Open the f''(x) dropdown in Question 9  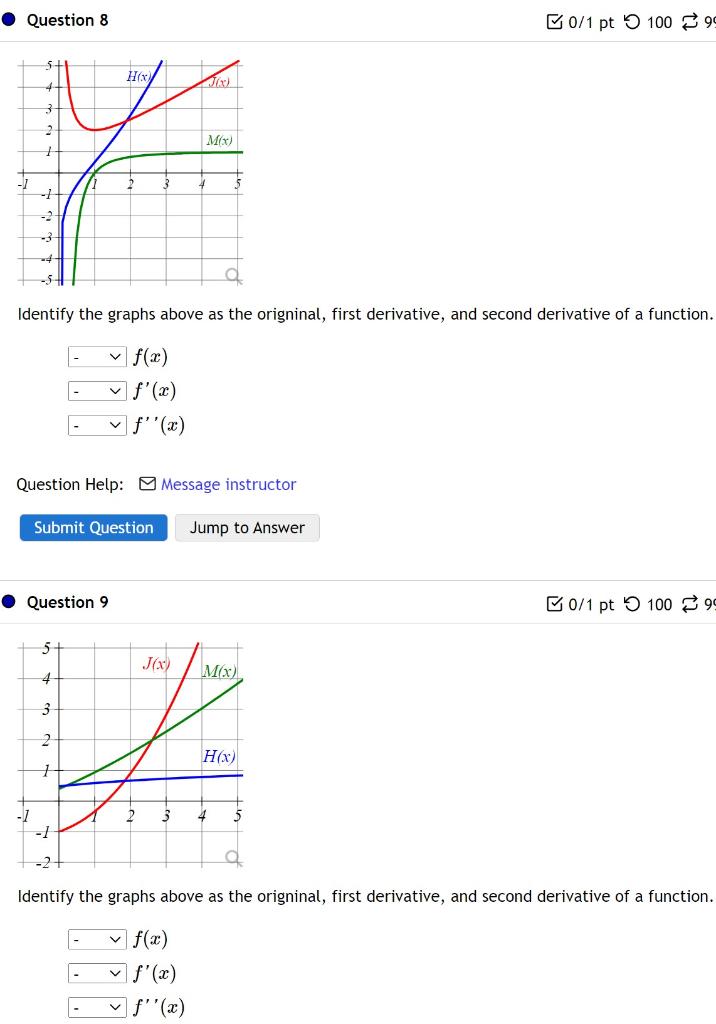pos(96,1007)
